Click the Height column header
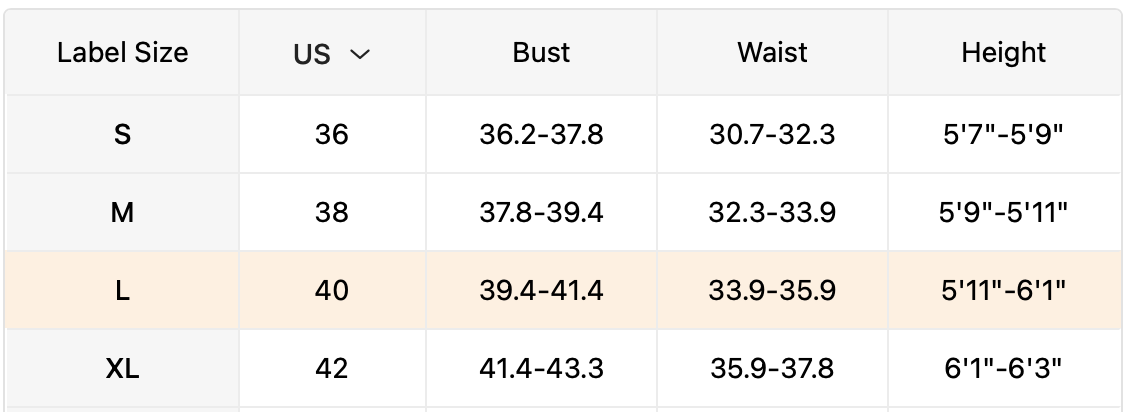Viewport: 1130px width, 412px height. coord(1003,53)
